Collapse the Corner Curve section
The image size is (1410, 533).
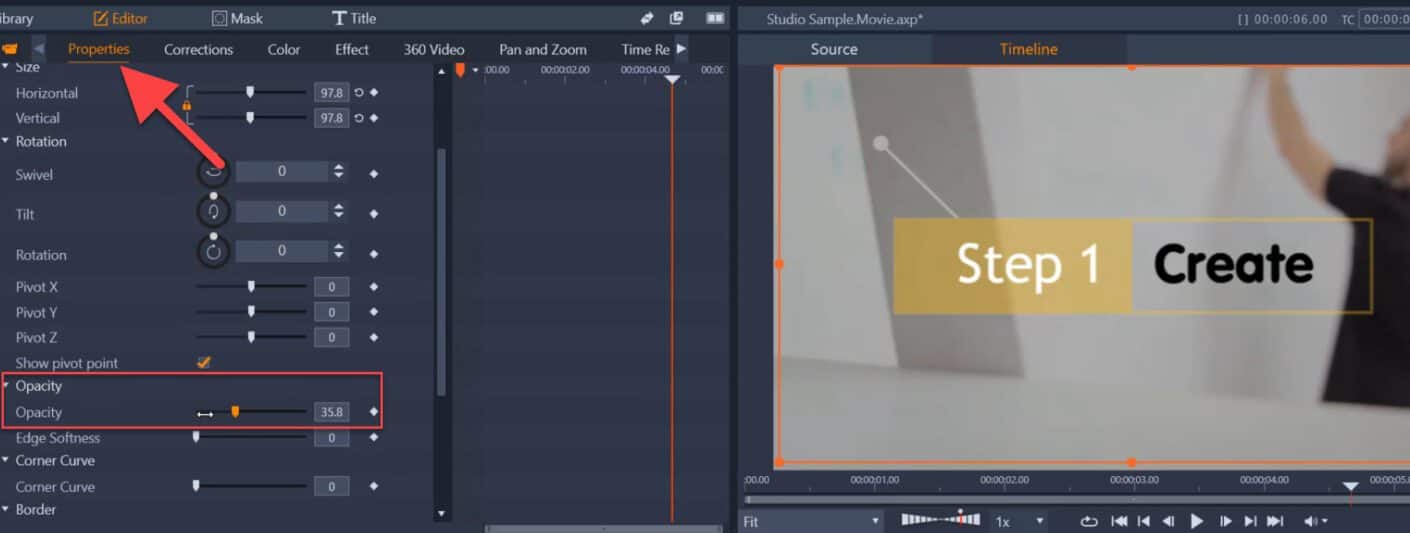tap(5, 461)
